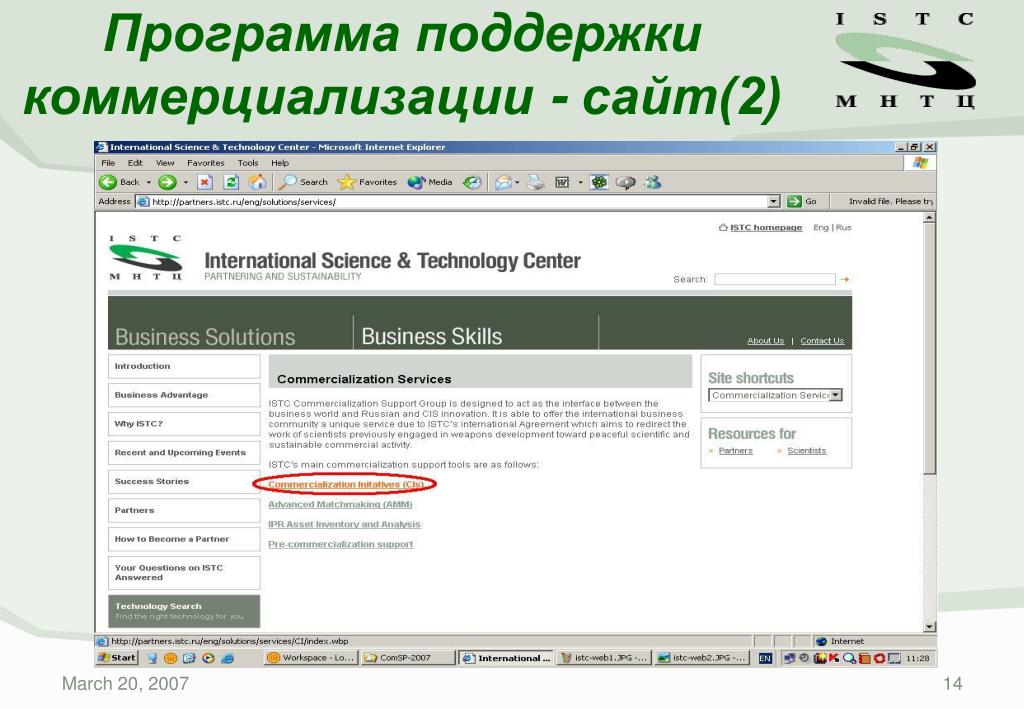Switch to istc-web1.JPG taskbar window
Viewport: 1024px width, 709px height.
pos(604,657)
